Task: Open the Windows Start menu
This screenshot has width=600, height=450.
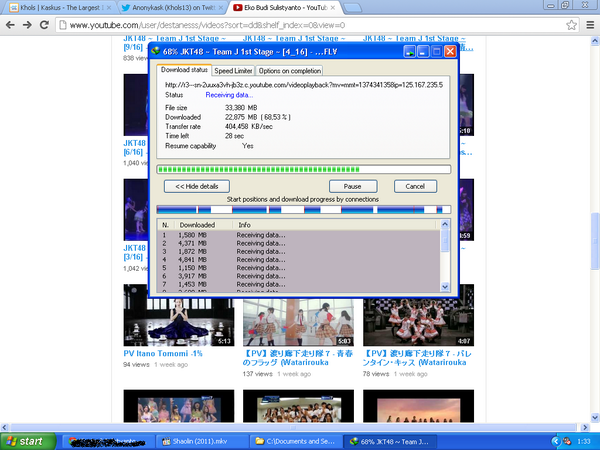Action: click(x=28, y=442)
